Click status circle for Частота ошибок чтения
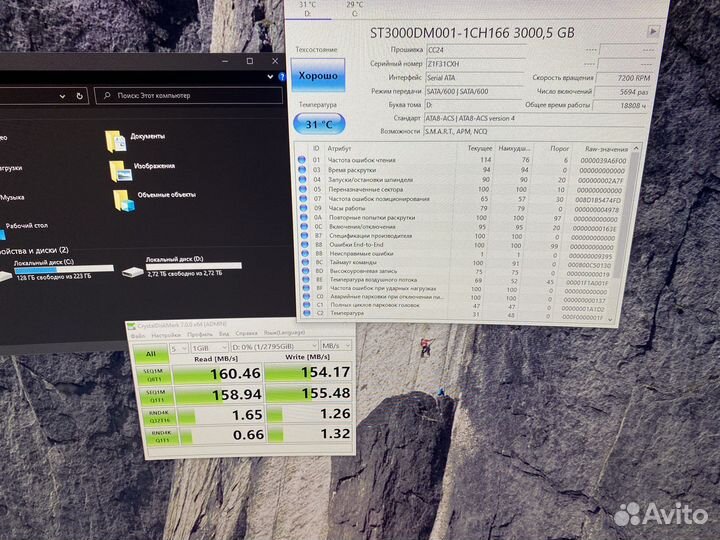Viewport: 720px width, 540px height. point(302,160)
